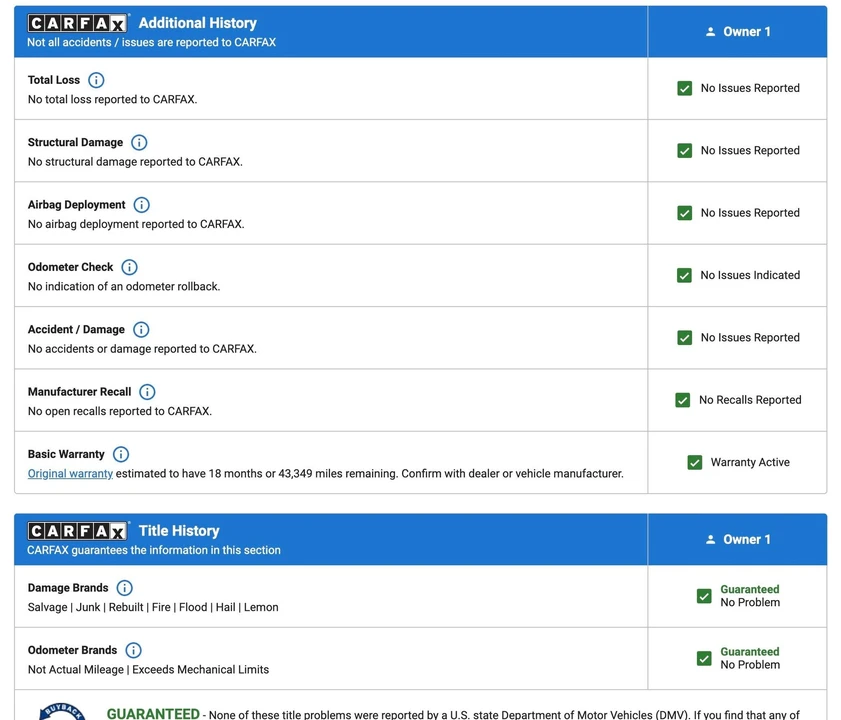841x720 pixels.
Task: Click the Title History heading
Action: pos(179,531)
